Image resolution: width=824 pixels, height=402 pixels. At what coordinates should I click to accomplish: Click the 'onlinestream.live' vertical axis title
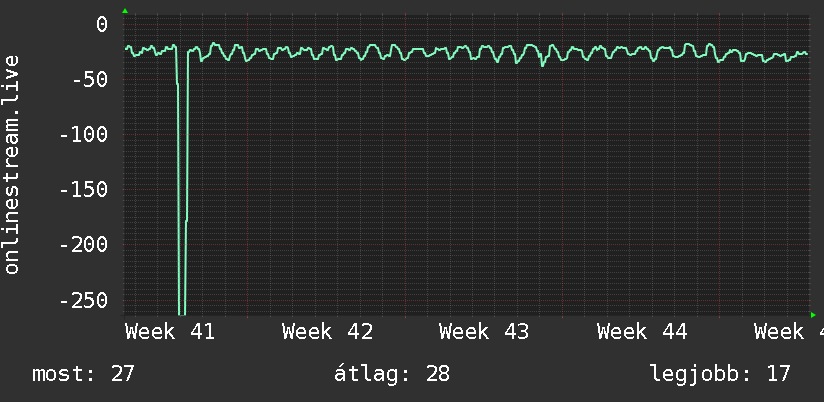pos(11,164)
